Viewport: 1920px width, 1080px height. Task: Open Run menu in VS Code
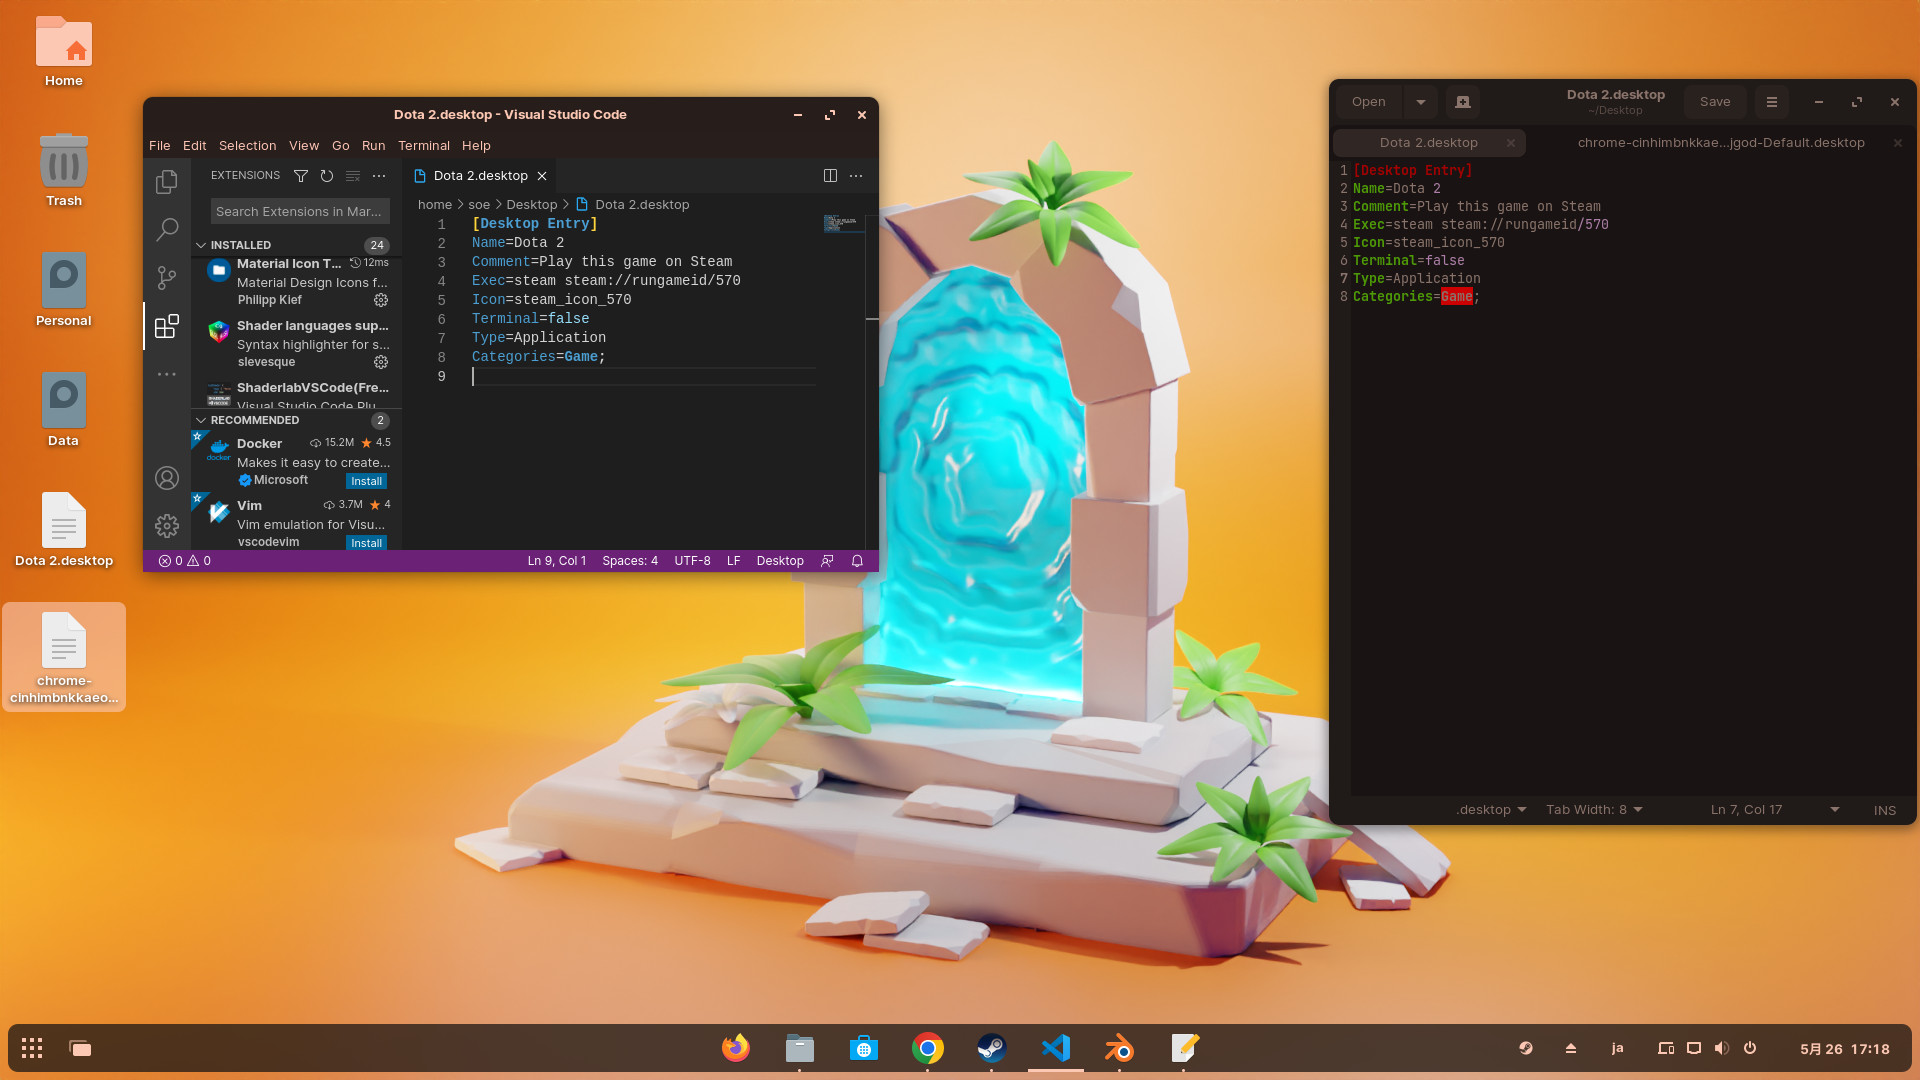pyautogui.click(x=373, y=145)
